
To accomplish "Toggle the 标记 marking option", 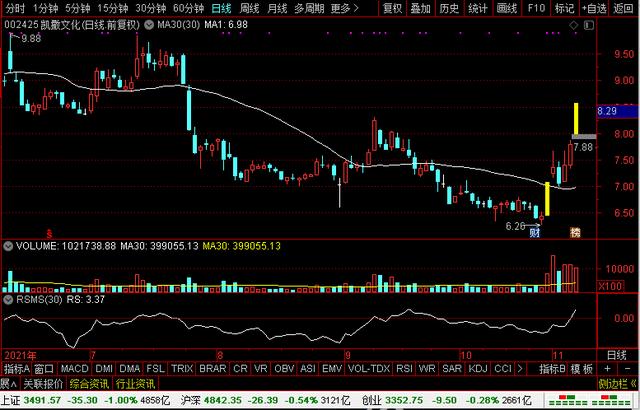I will [564, 8].
